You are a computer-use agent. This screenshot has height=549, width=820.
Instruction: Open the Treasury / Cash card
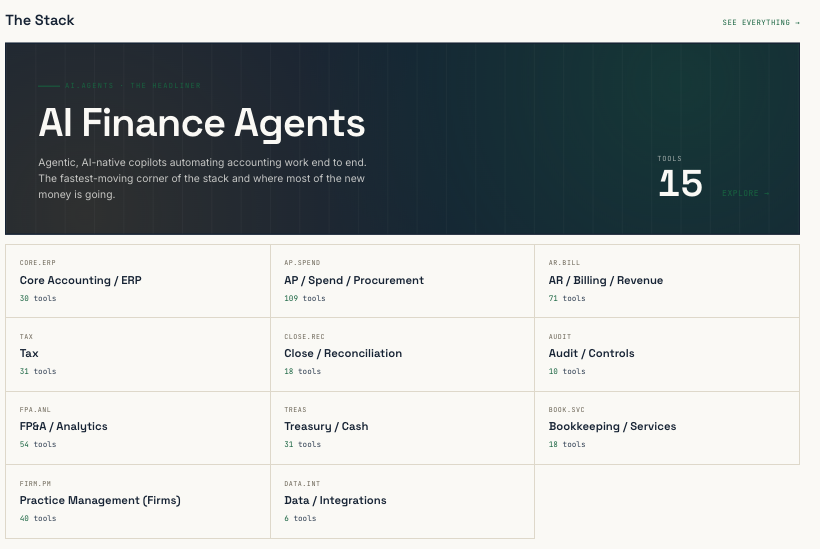pyautogui.click(x=402, y=428)
